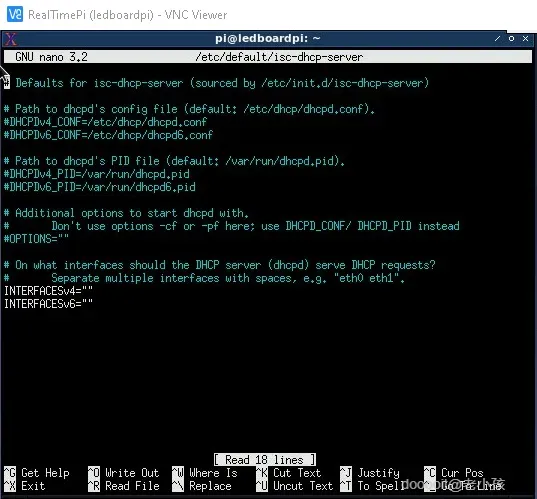
Task: Click the #OPTIONS="" line
Action: click(36, 239)
